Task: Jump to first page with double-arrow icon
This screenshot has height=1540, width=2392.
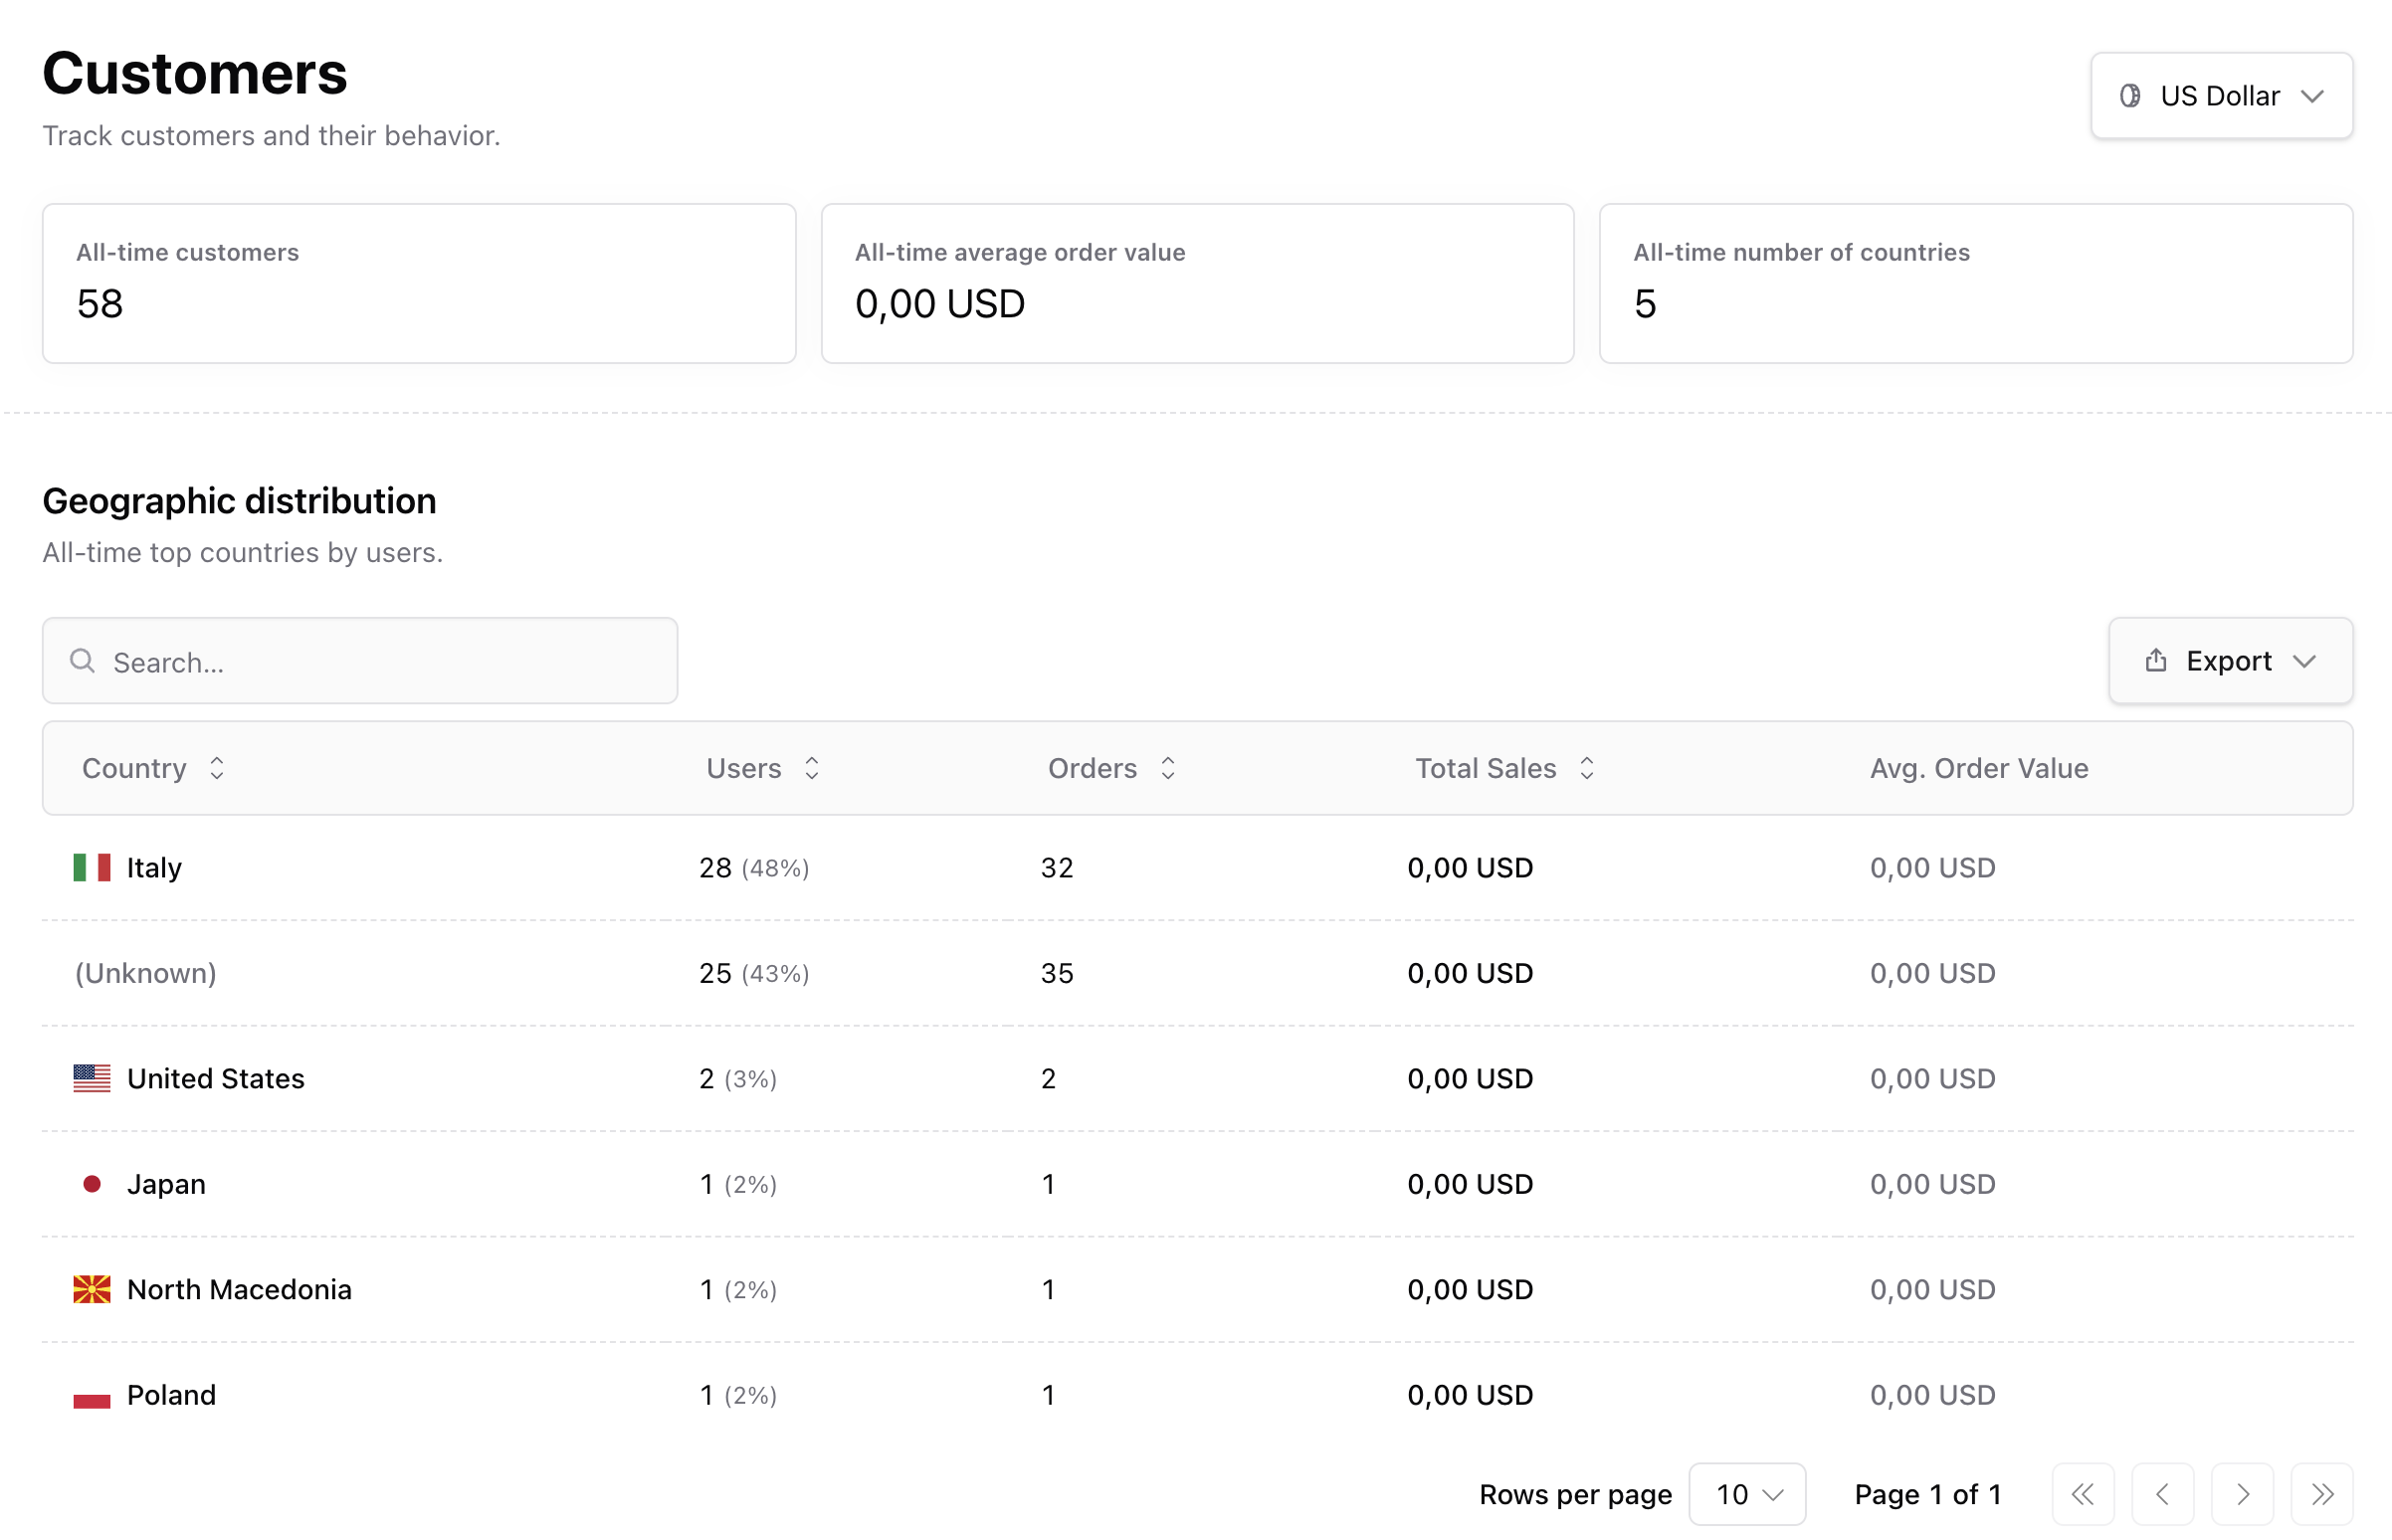Action: click(x=2082, y=1494)
